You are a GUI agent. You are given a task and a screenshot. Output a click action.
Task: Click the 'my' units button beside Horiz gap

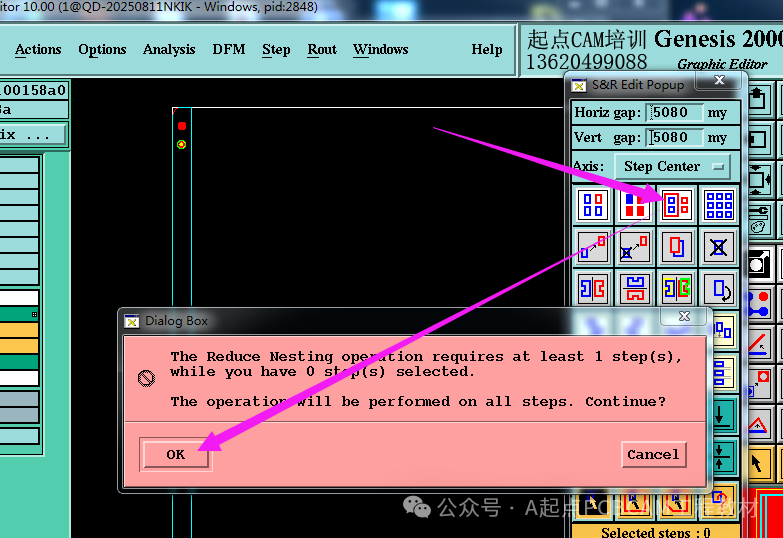click(717, 112)
